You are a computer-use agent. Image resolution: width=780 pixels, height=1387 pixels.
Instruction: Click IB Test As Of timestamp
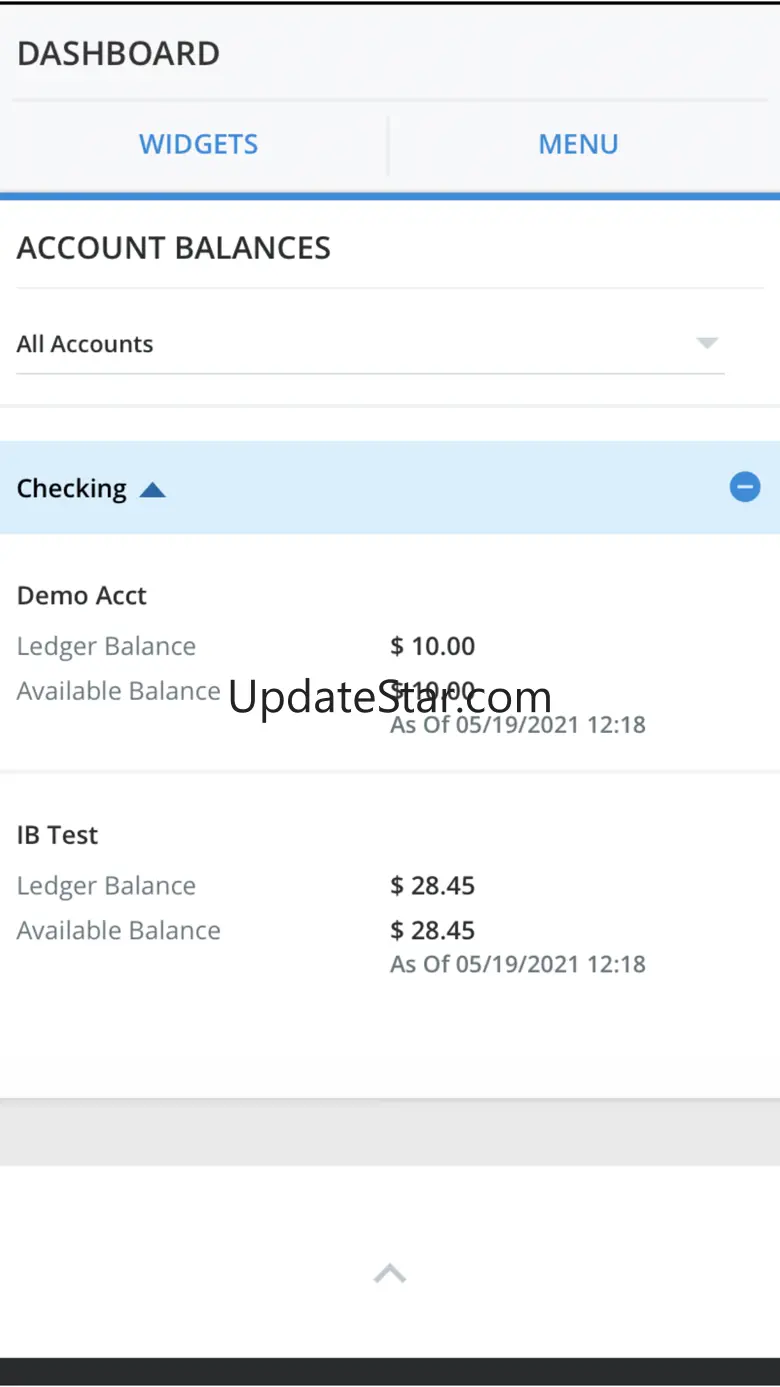click(518, 964)
